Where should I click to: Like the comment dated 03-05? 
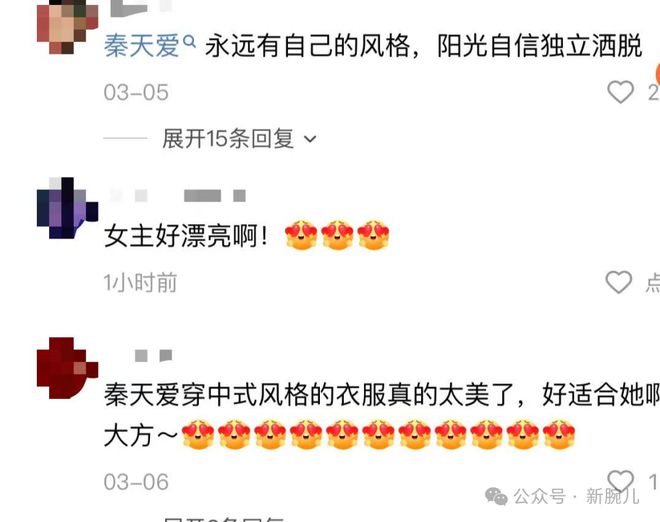coord(620,92)
